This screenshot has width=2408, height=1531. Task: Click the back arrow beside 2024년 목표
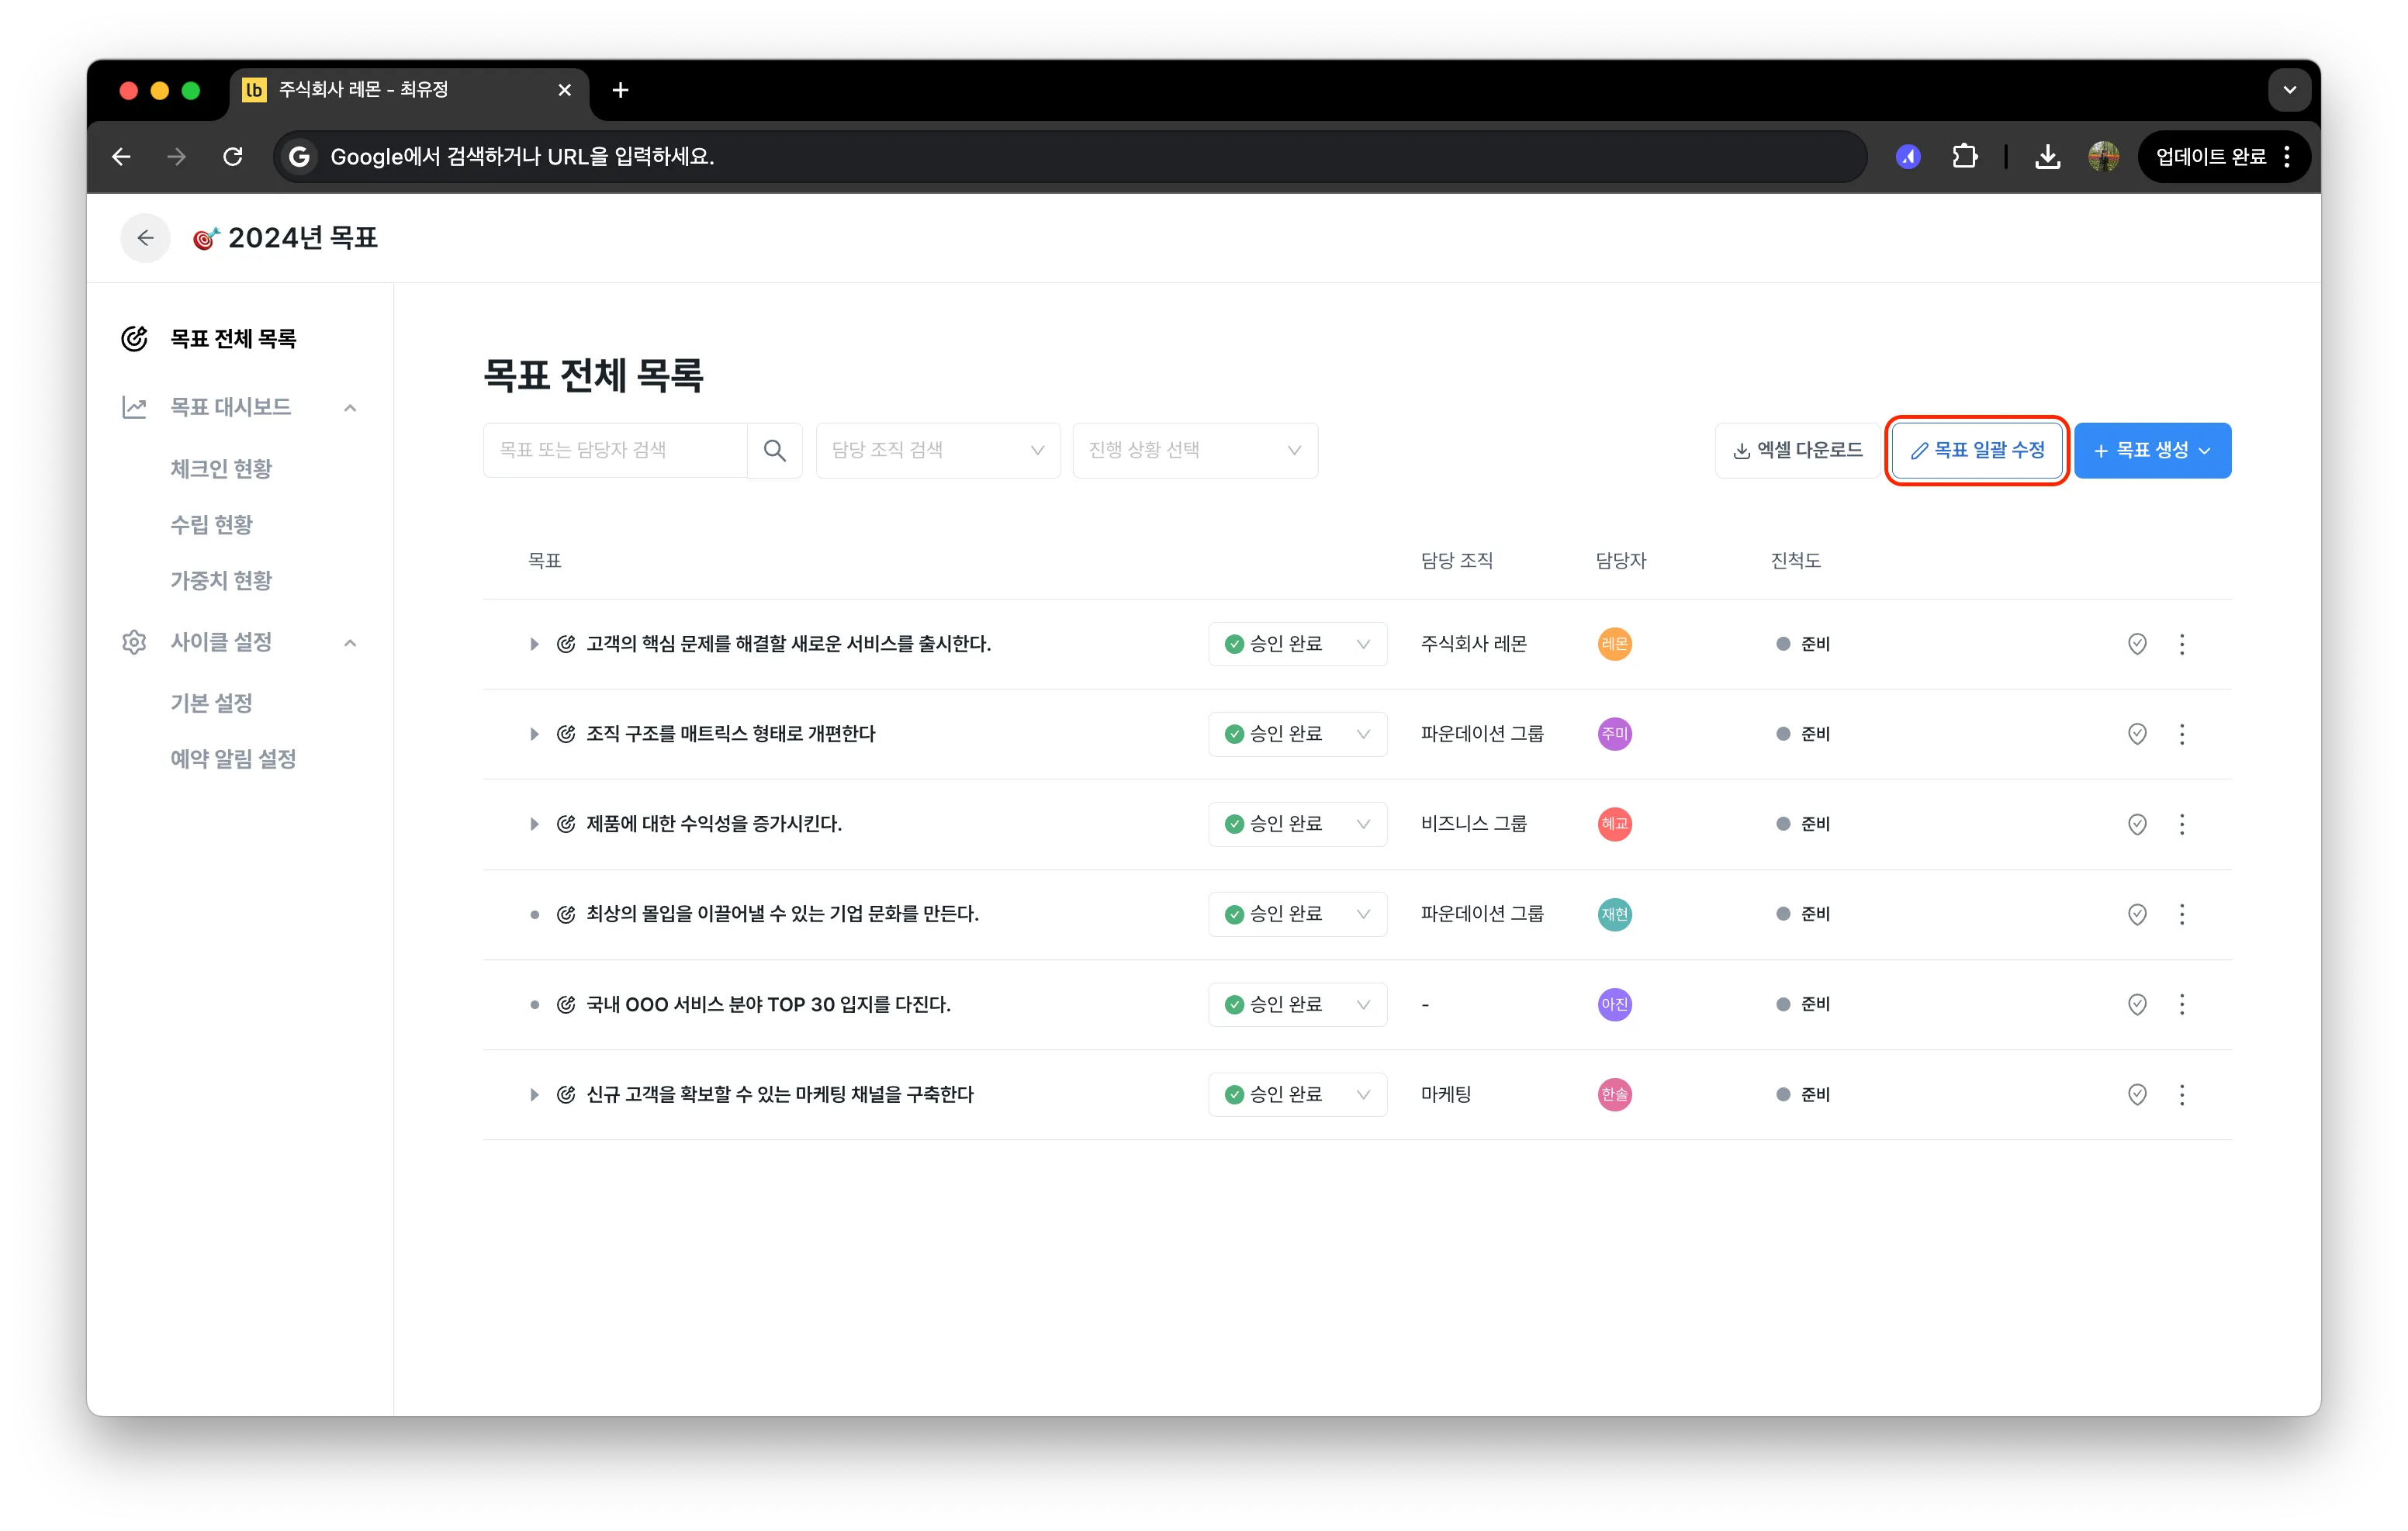click(x=145, y=238)
